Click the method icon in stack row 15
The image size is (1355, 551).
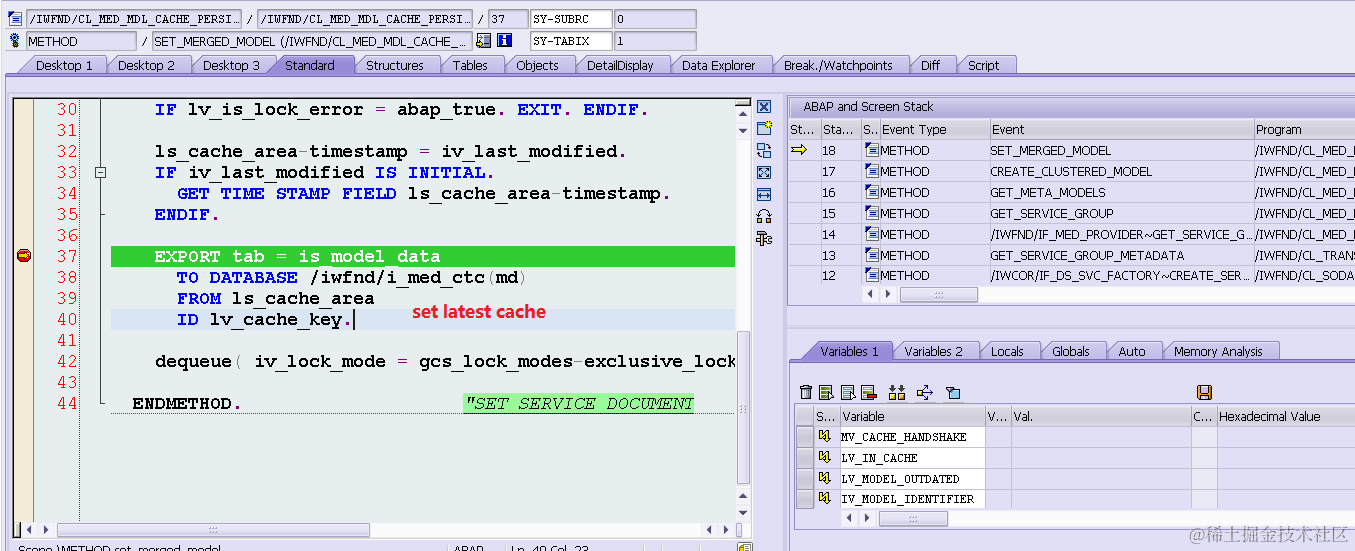872,213
